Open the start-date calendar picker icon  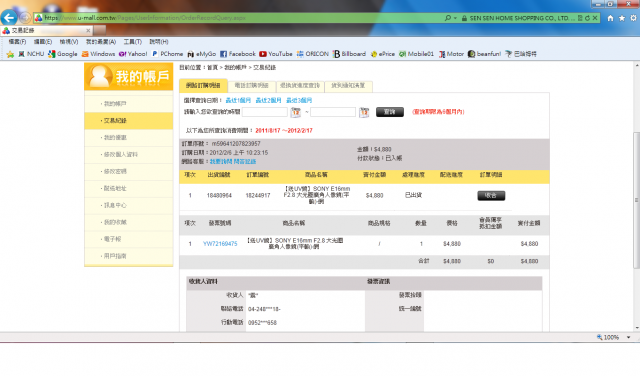tap(296, 112)
